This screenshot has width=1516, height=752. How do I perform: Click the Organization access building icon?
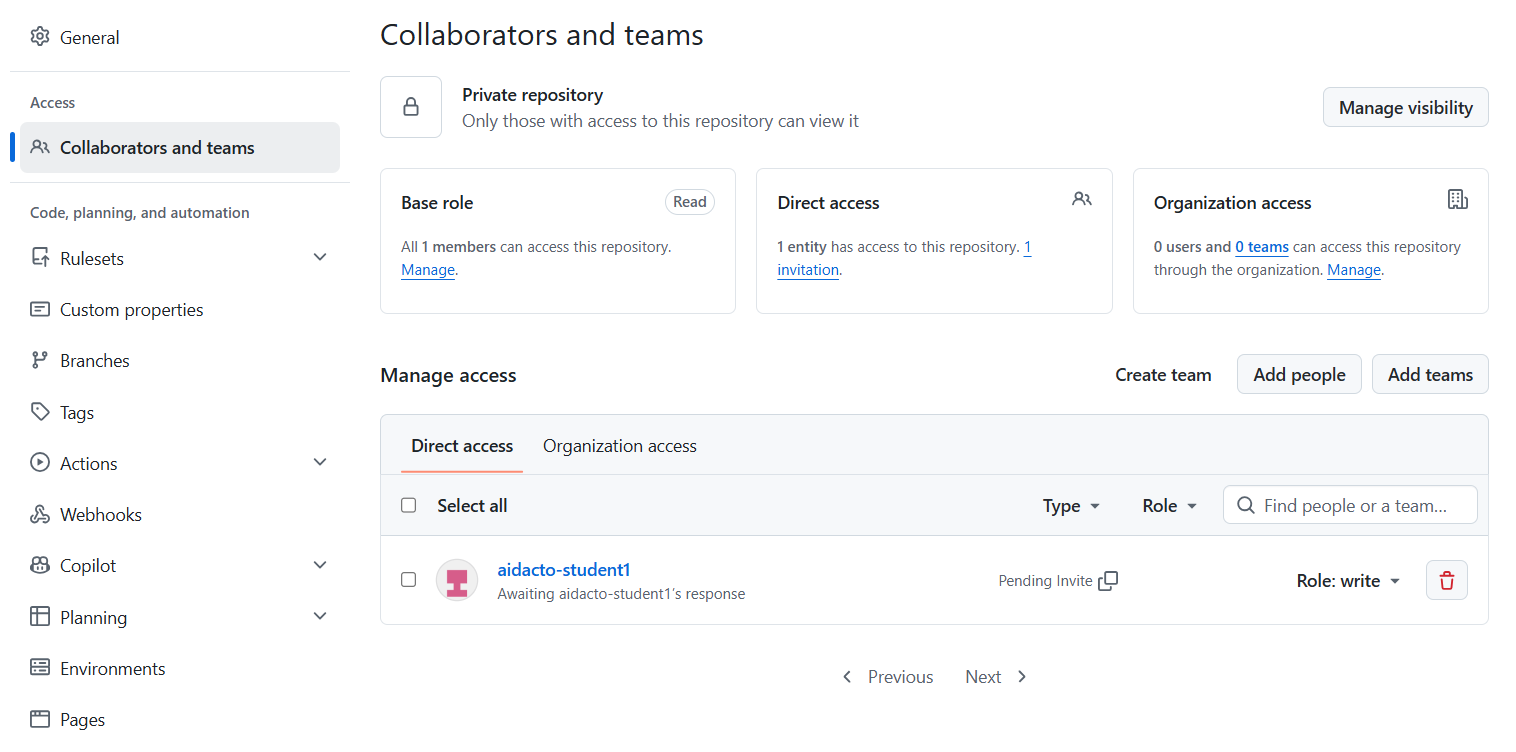(1458, 199)
